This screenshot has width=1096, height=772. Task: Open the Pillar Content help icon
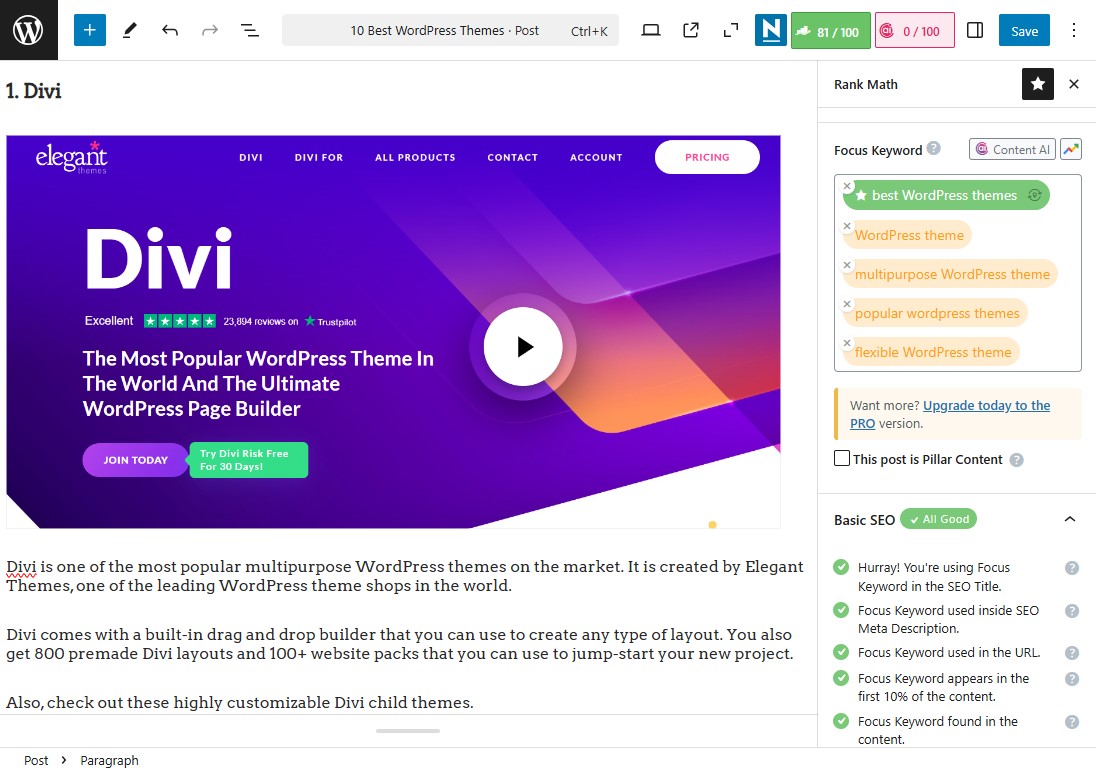click(1017, 460)
